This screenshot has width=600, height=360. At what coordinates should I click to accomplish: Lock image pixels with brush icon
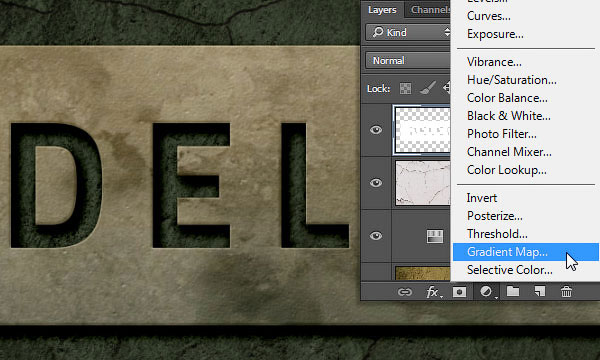point(427,88)
